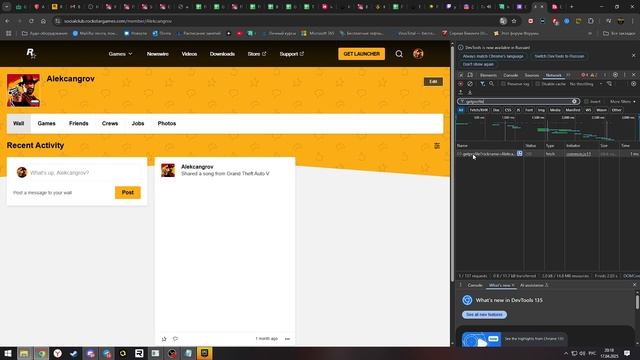Screen dimensions: 640x360
Task: Toggle the Invert filter checkbox
Action: pos(586,101)
